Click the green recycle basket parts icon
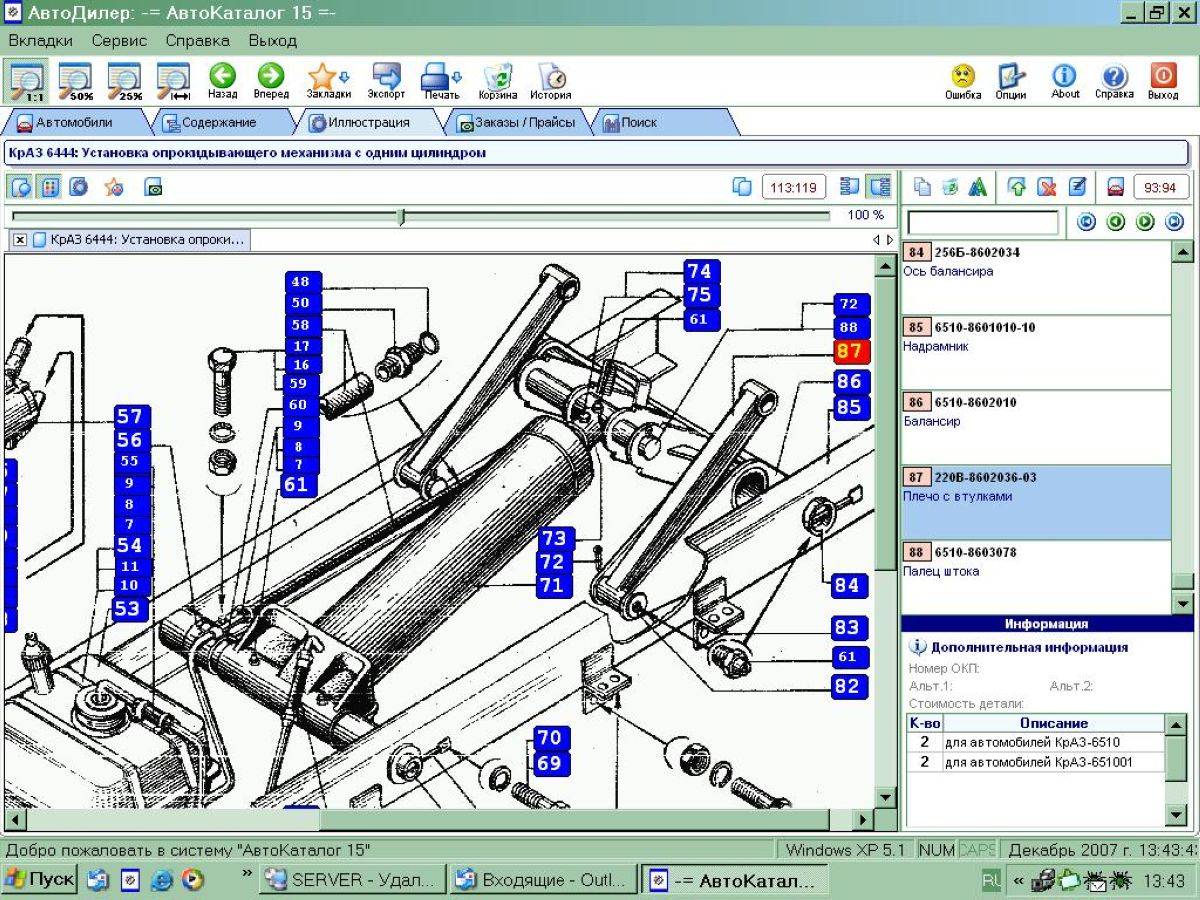Viewport: 1200px width, 900px height. (950, 187)
